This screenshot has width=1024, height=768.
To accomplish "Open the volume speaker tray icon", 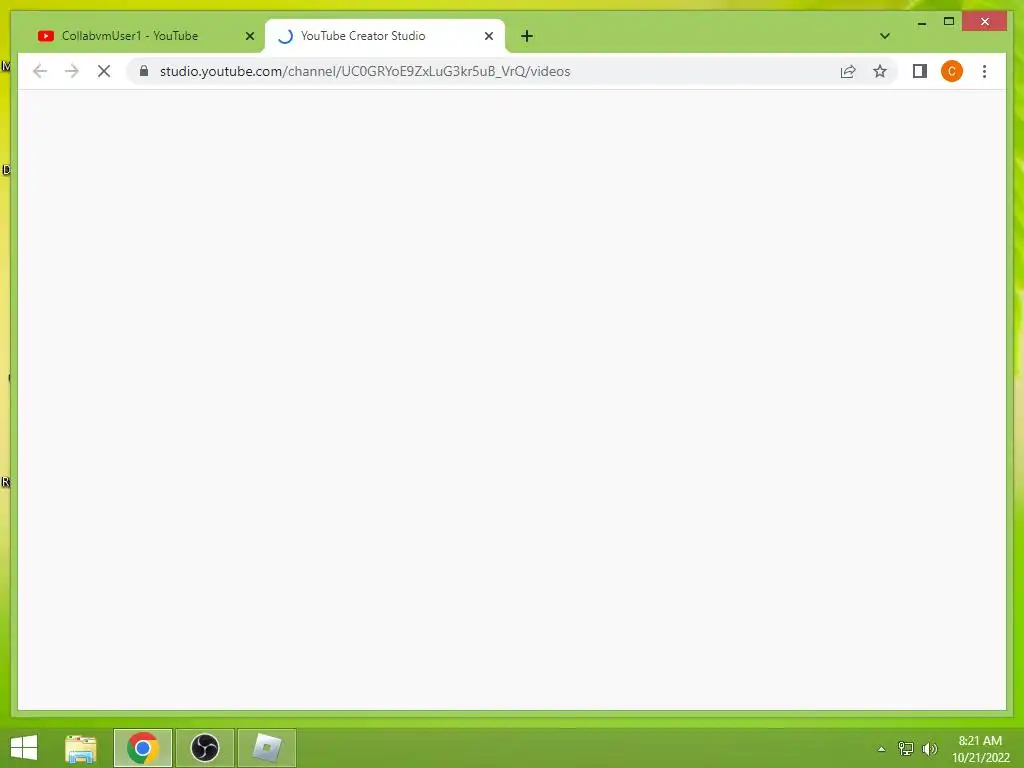I will [930, 748].
